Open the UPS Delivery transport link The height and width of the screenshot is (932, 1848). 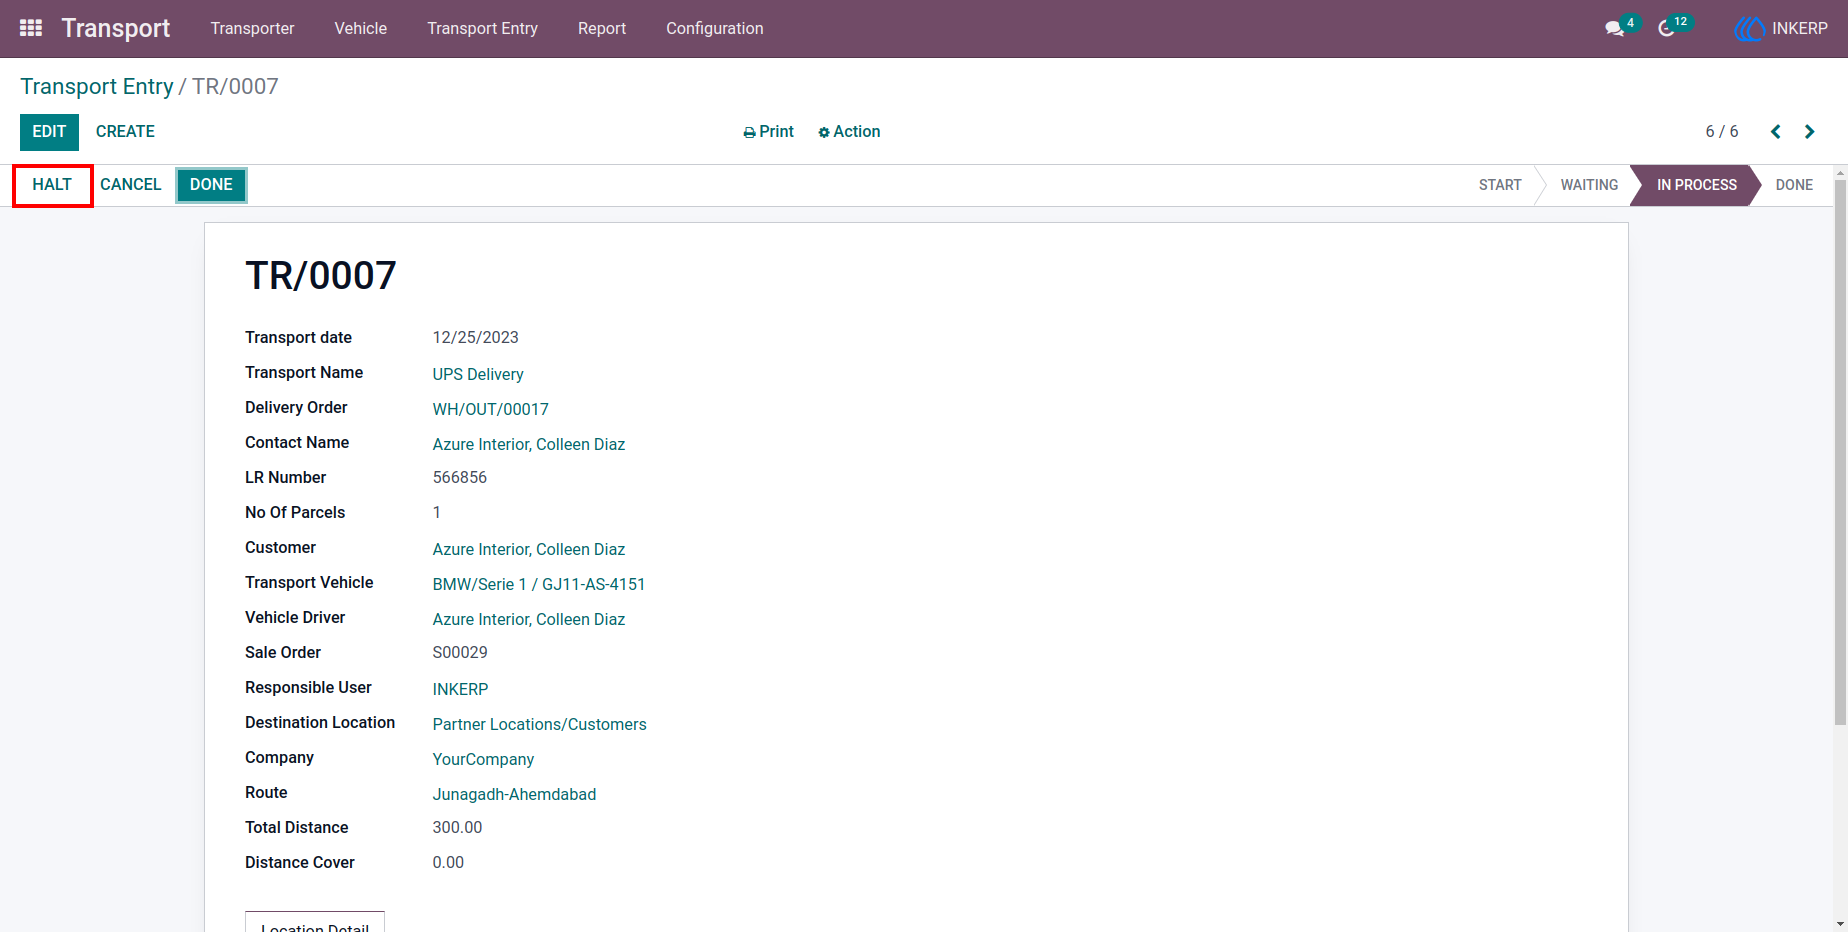[478, 374]
